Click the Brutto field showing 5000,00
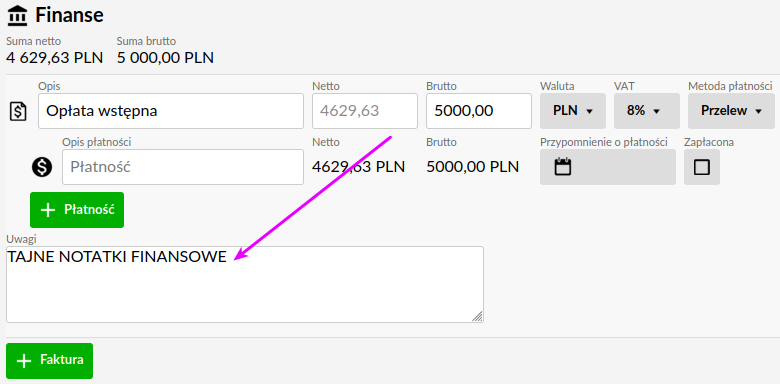Screen dimensions: 780x384 pyautogui.click(x=479, y=111)
